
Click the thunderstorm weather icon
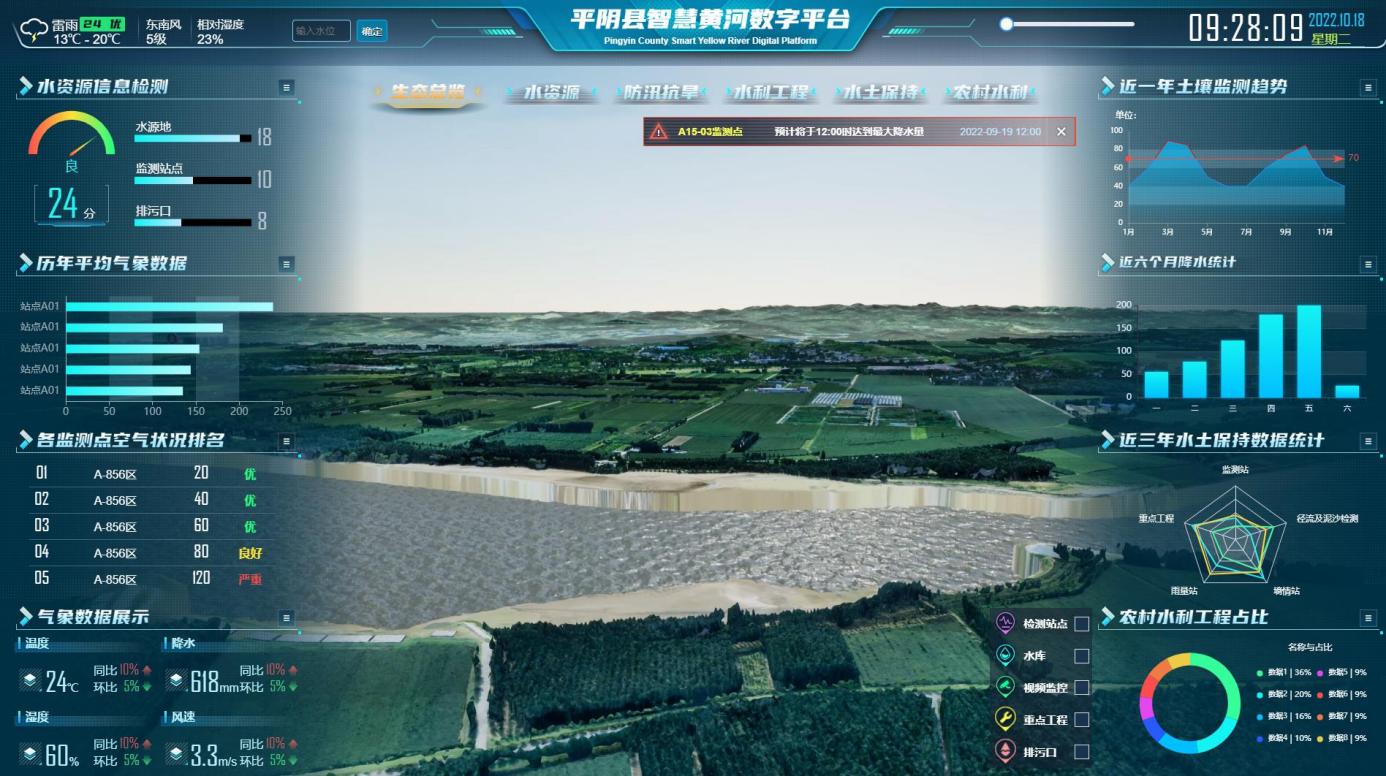click(x=34, y=31)
